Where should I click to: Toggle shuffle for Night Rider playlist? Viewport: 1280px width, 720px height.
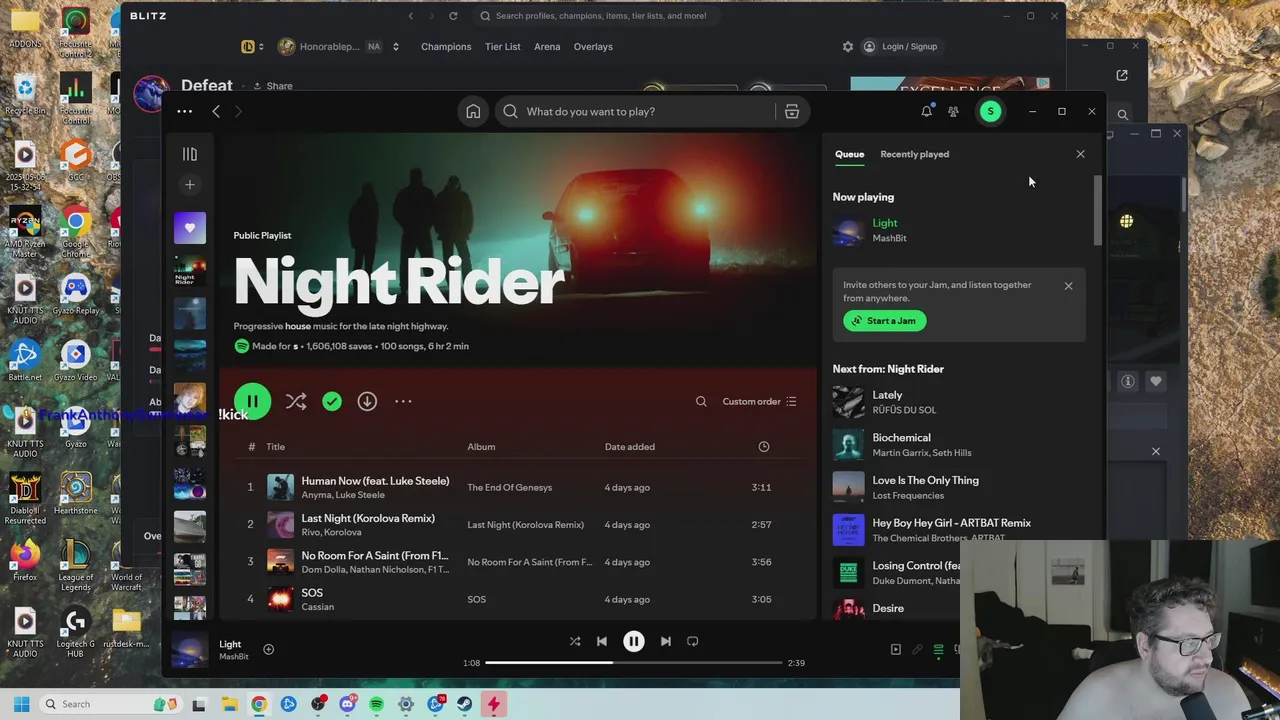[296, 401]
